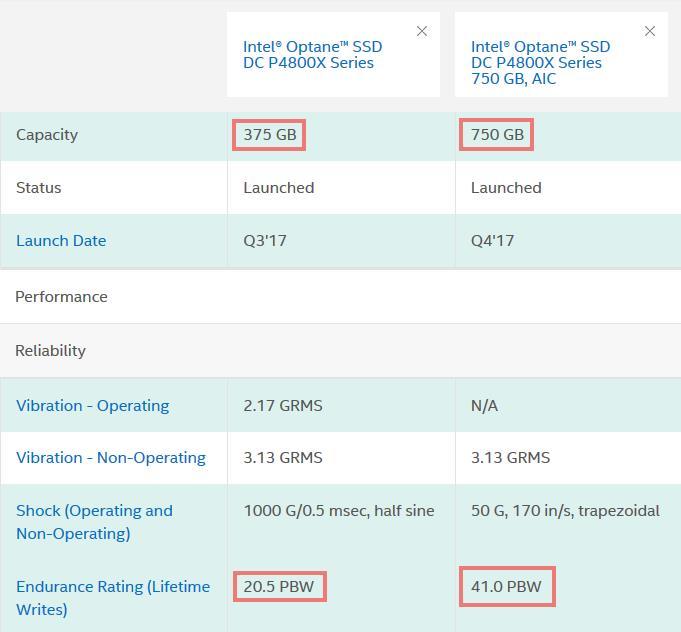Click the Status row label

[39, 188]
